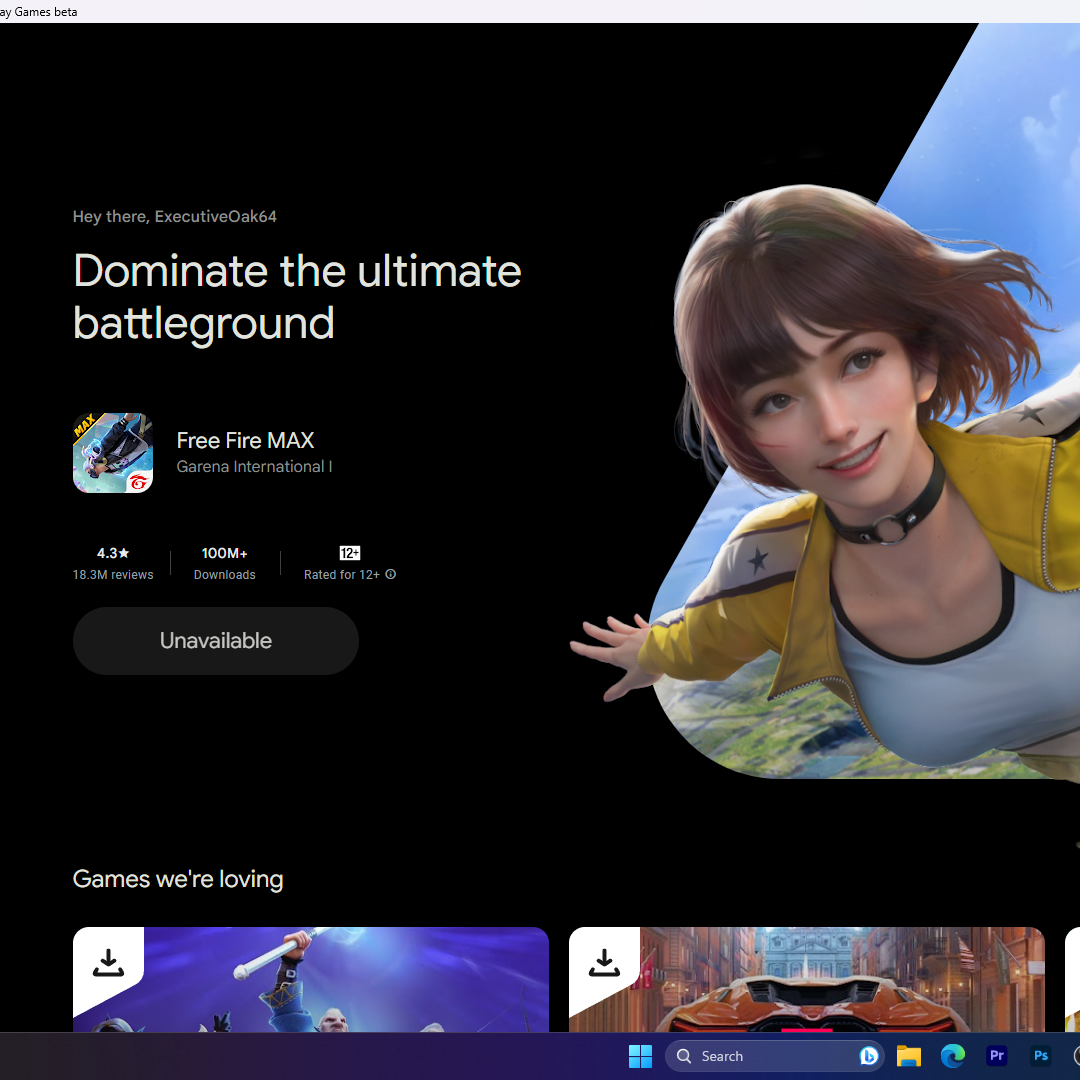Viewport: 1080px width, 1080px height.
Task: Launch Microsoft Edge from the taskbar
Action: (x=952, y=1056)
